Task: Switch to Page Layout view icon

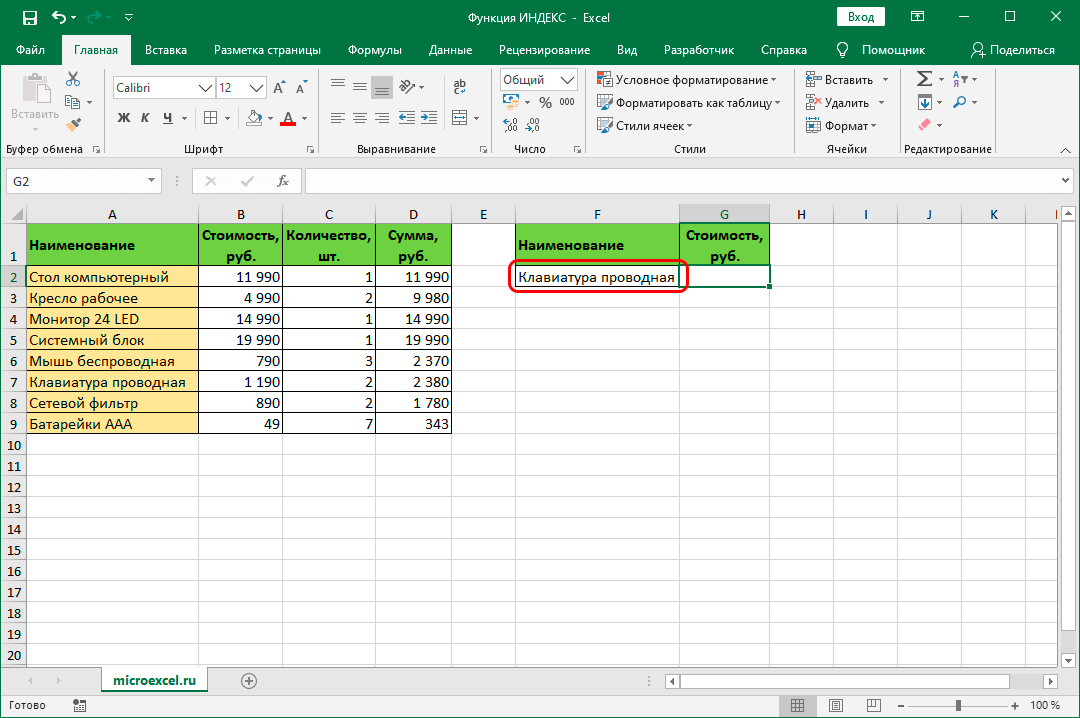Action: [835, 705]
